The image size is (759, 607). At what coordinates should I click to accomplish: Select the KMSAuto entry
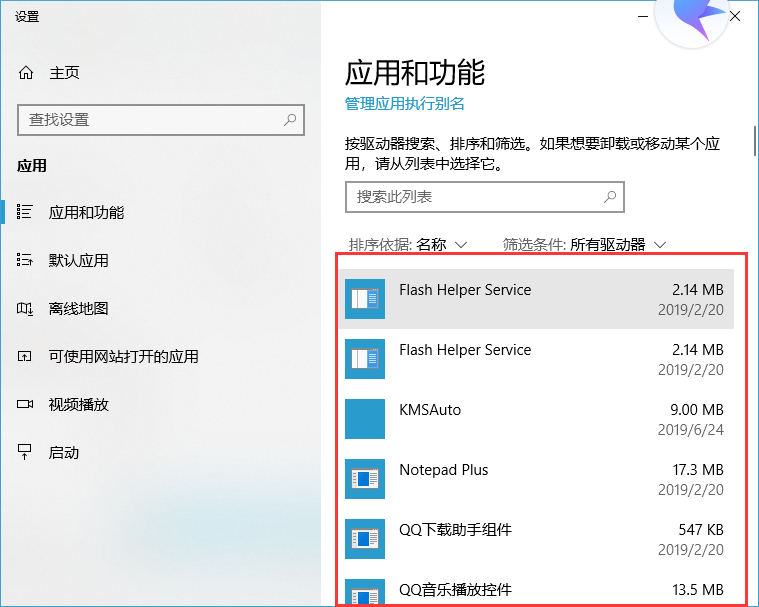(536, 419)
